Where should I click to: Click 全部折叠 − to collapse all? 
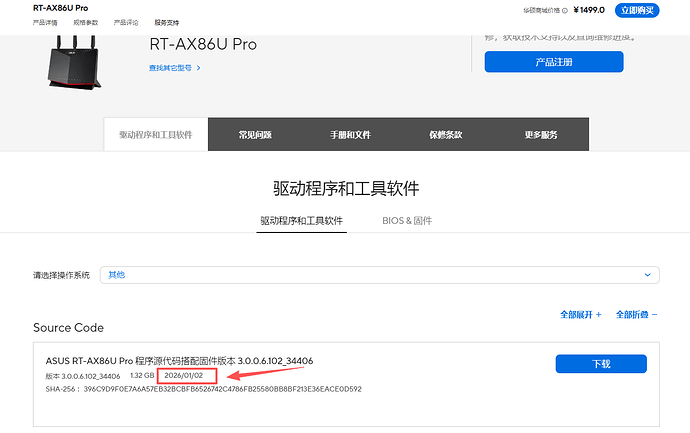click(x=636, y=315)
